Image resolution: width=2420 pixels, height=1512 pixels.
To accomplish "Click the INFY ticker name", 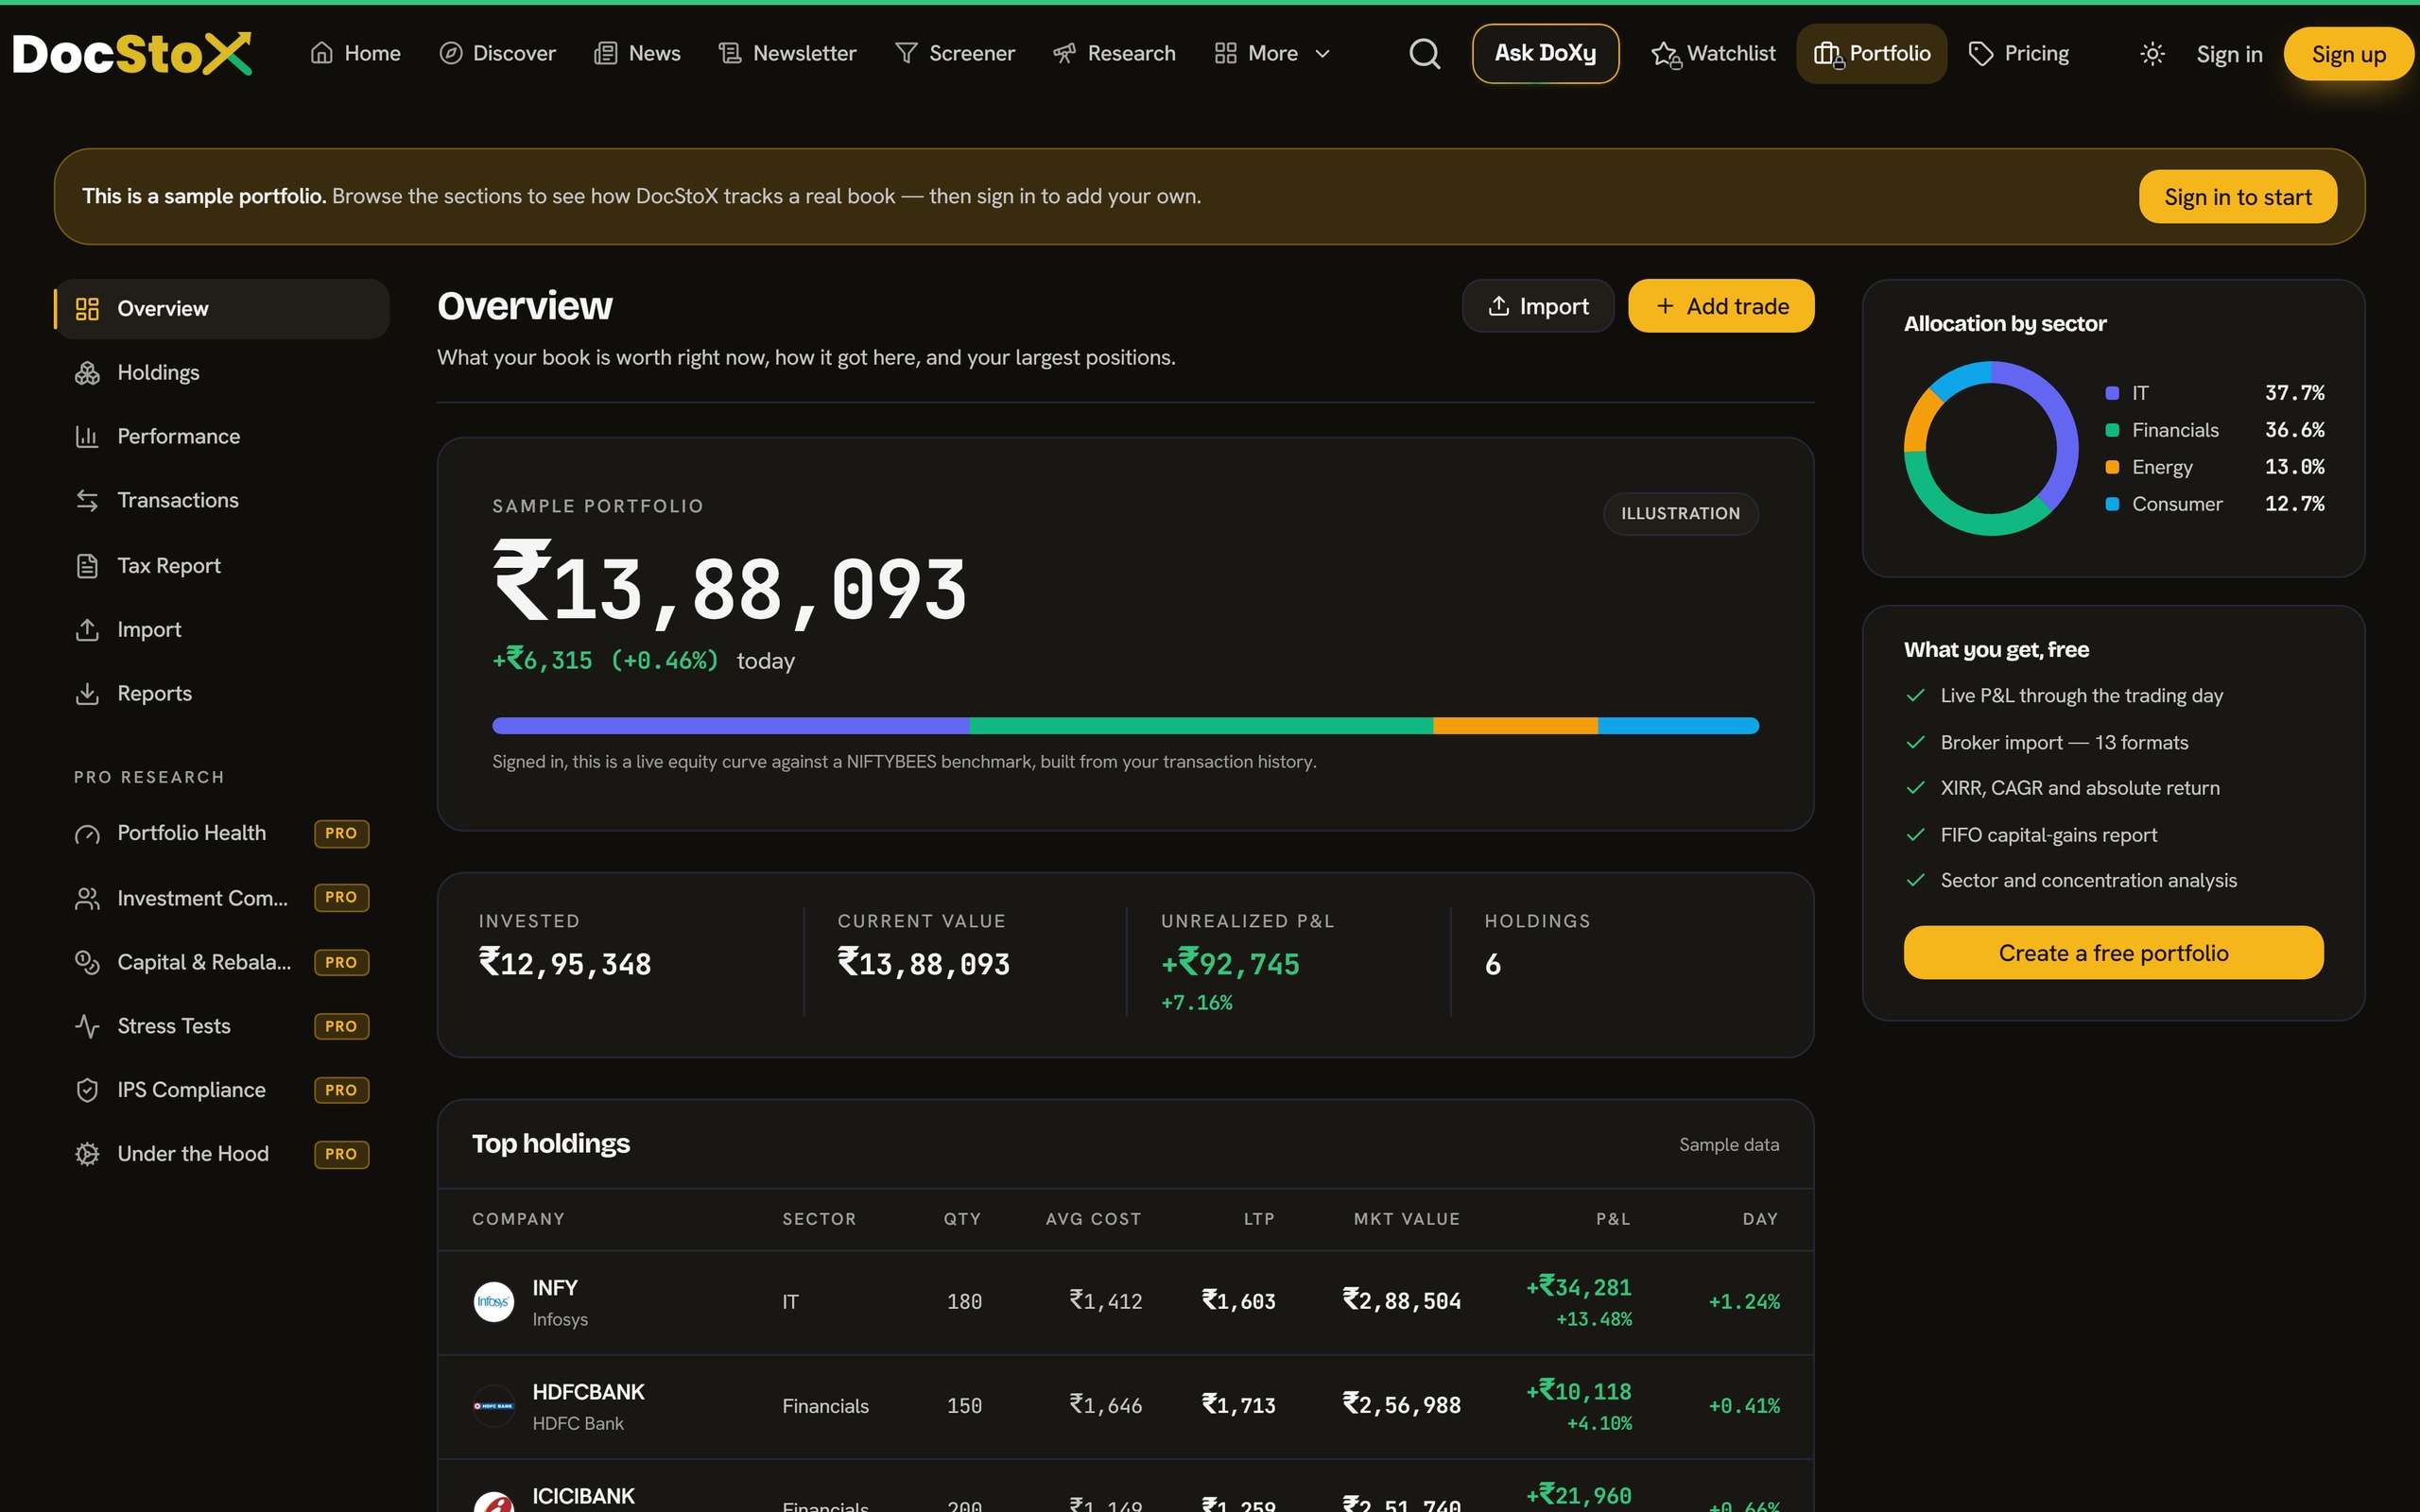I will 555,1288.
